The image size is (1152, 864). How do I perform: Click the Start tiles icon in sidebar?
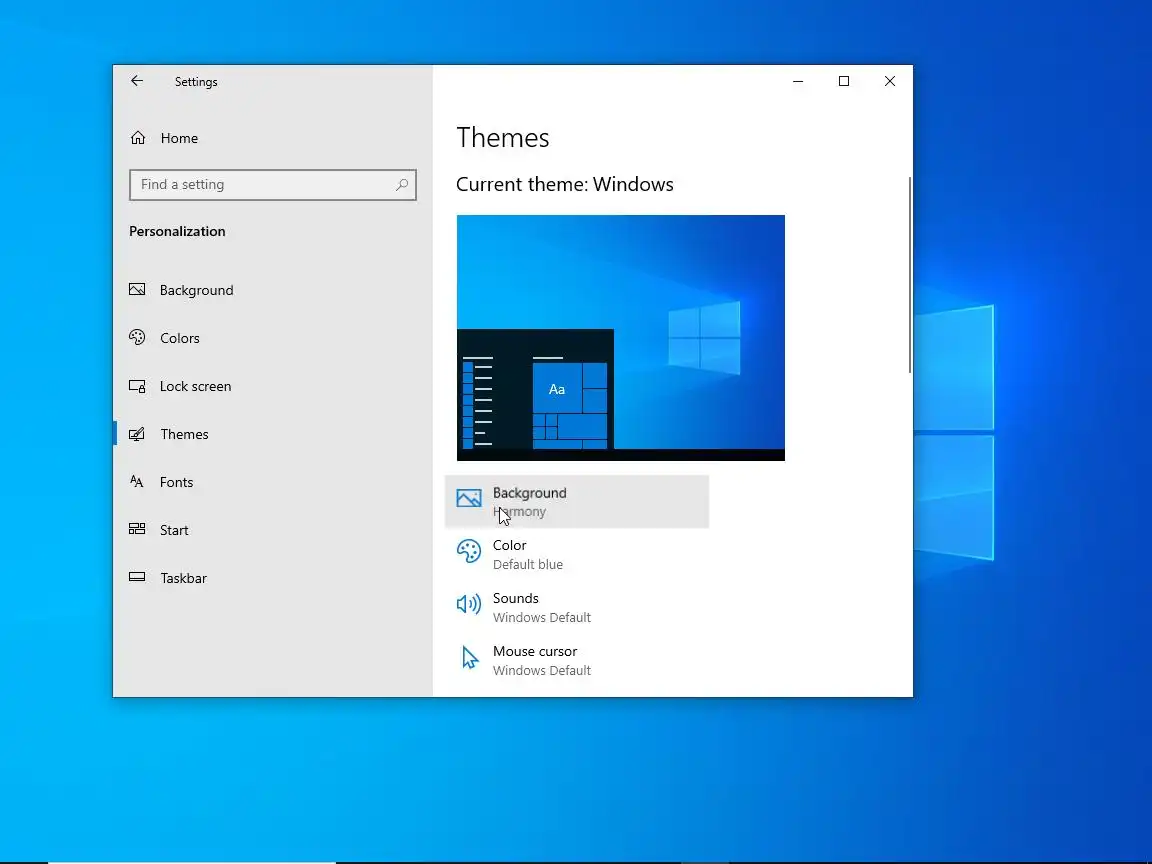[137, 529]
